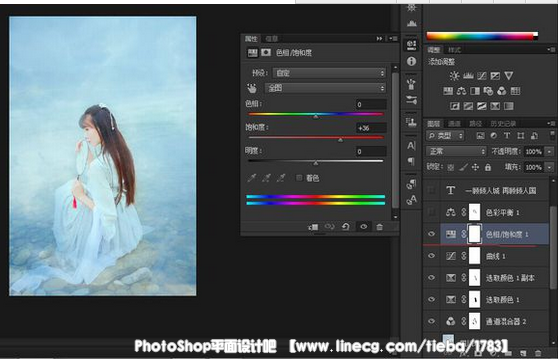Hide the 通道混合器 2 layer
The width and height of the screenshot is (558, 363).
click(431, 321)
